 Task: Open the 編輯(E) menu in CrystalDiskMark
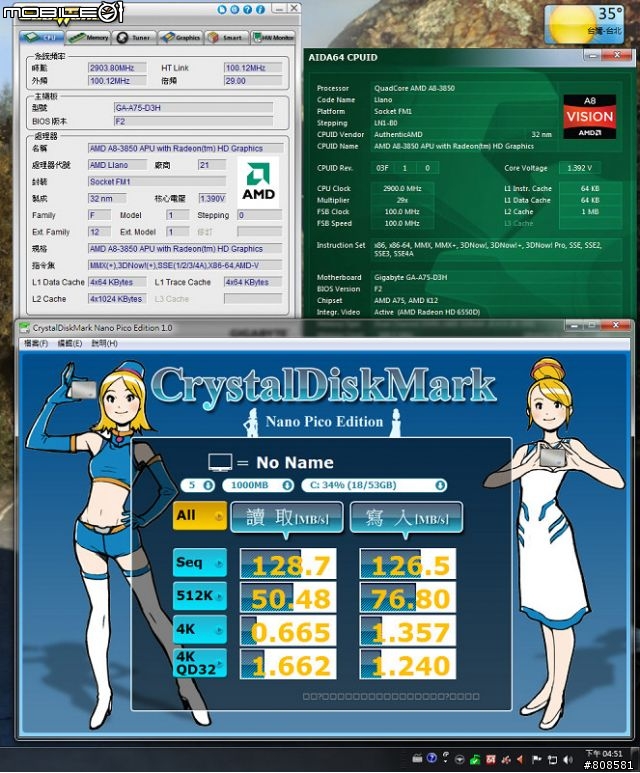(x=70, y=343)
